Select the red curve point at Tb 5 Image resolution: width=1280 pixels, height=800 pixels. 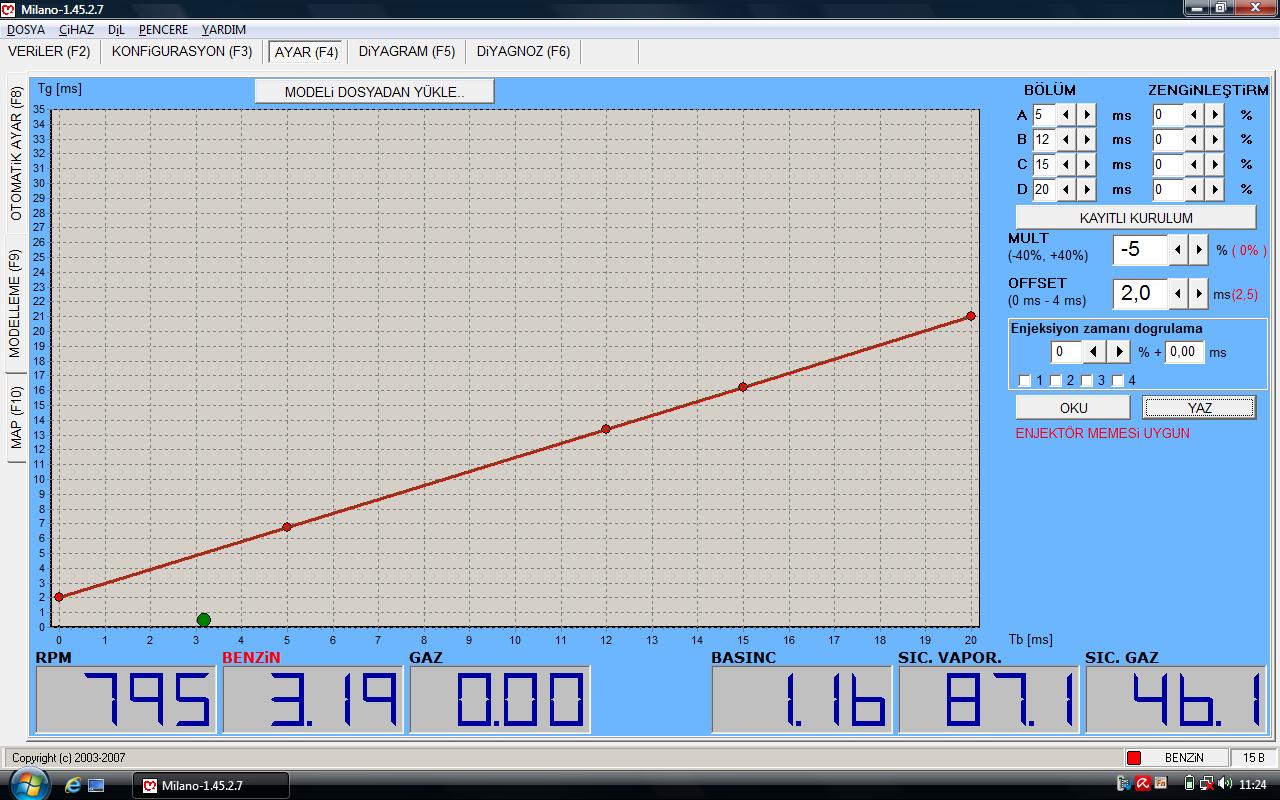pyautogui.click(x=287, y=527)
